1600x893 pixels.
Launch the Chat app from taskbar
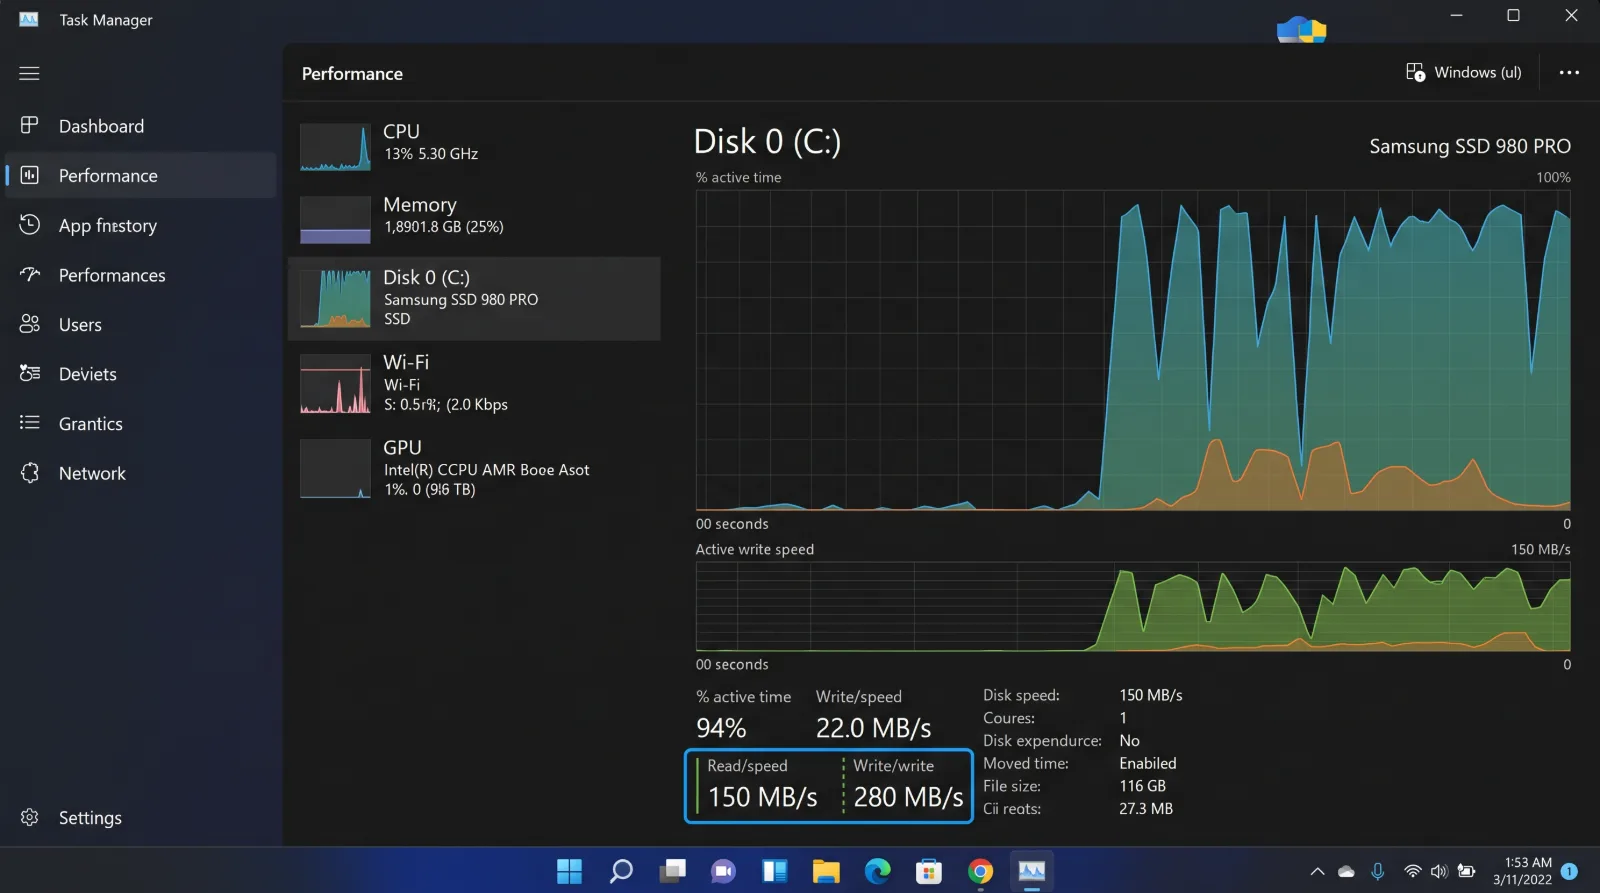coord(723,871)
